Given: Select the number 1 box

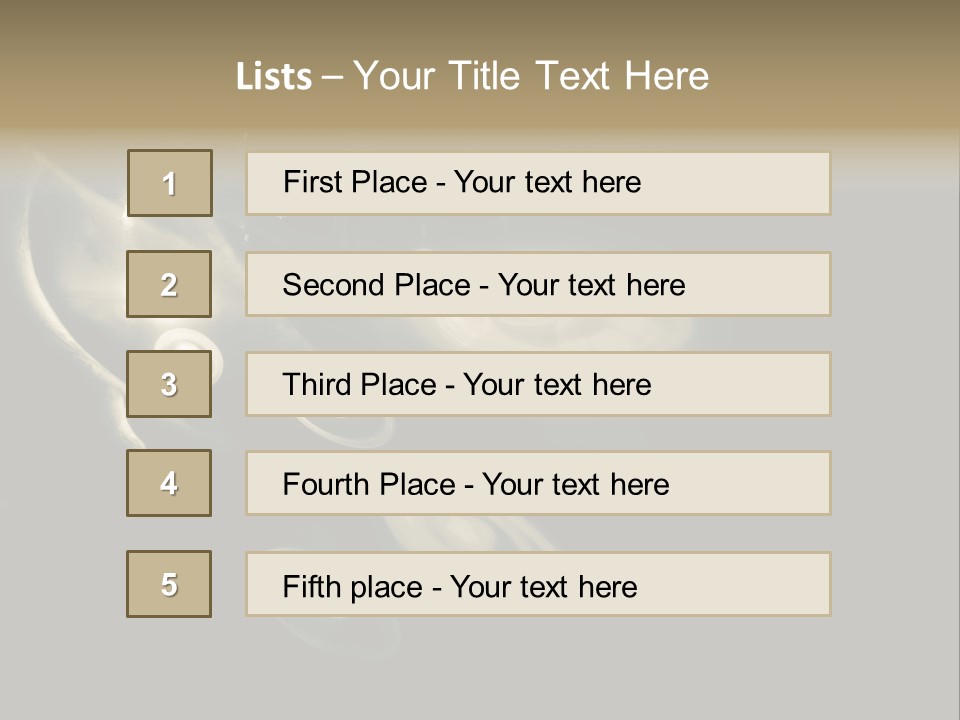Looking at the screenshot, I should coord(170,183).
